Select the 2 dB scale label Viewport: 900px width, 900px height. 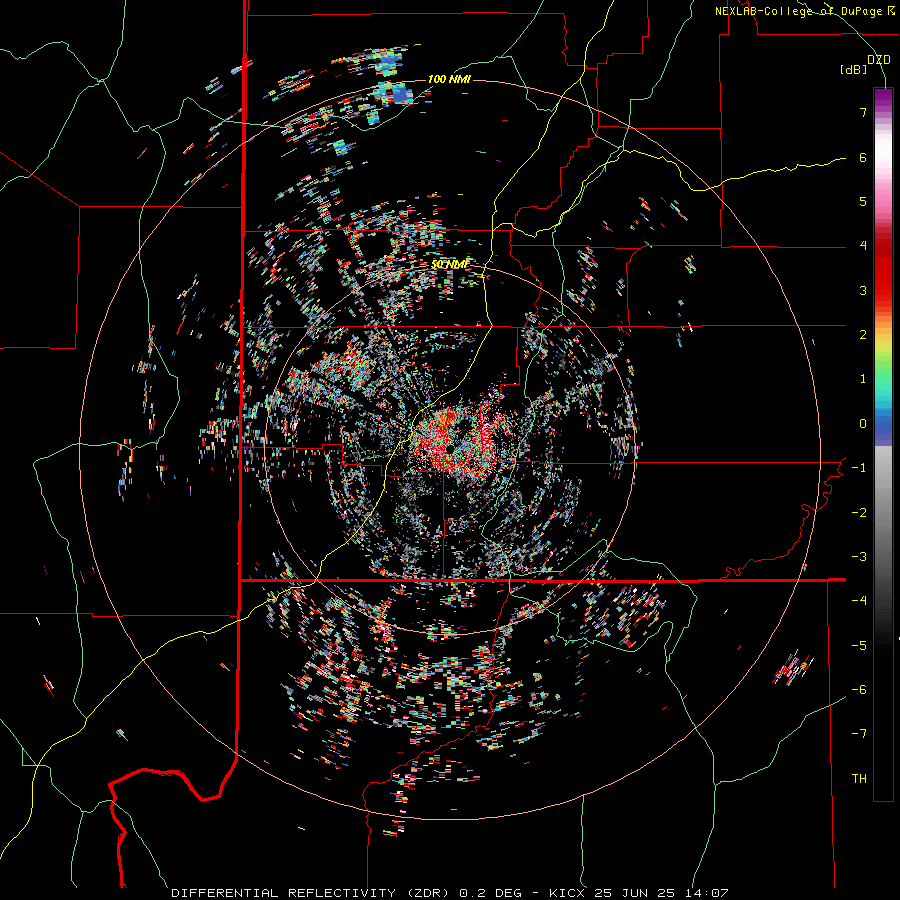click(x=863, y=335)
